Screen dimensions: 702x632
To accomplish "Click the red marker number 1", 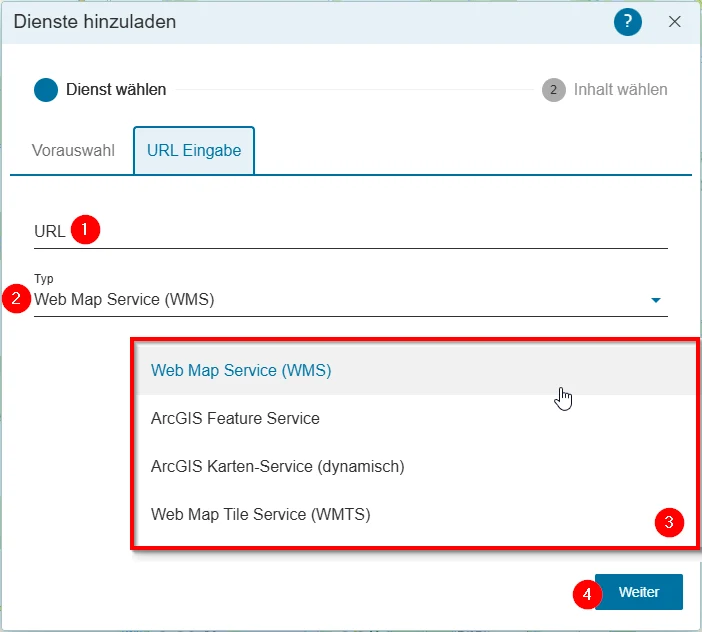I will tap(85, 230).
